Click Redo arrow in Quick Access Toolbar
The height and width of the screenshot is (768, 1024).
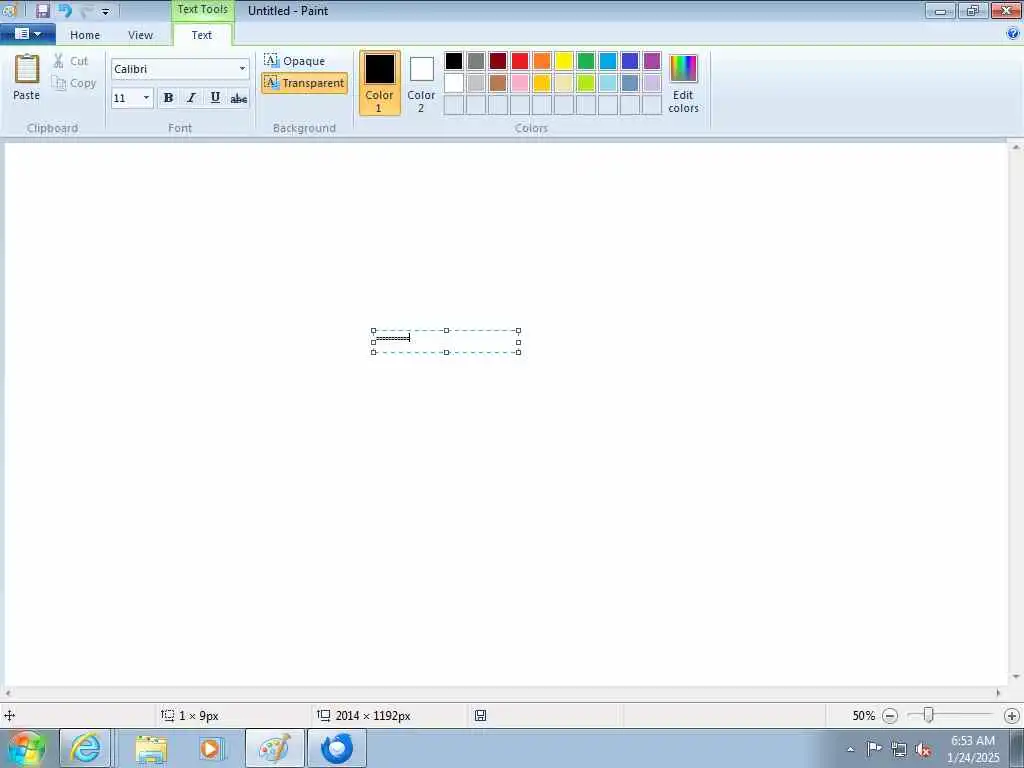[87, 11]
